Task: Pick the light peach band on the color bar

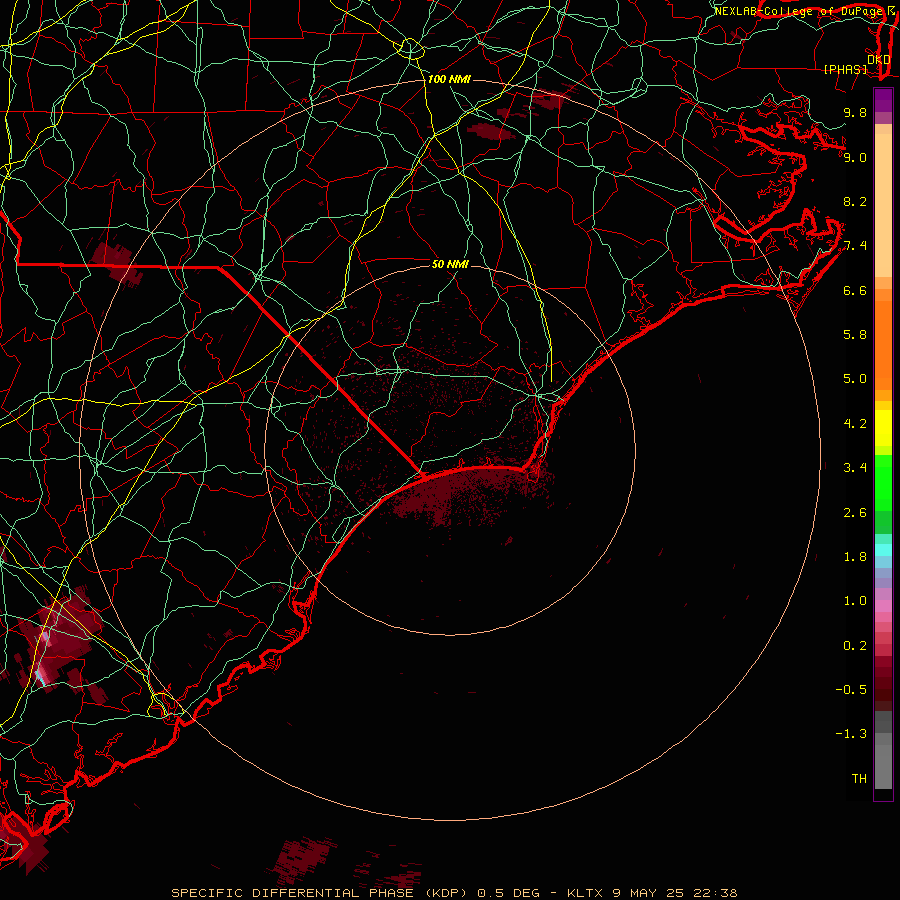Action: (x=883, y=205)
